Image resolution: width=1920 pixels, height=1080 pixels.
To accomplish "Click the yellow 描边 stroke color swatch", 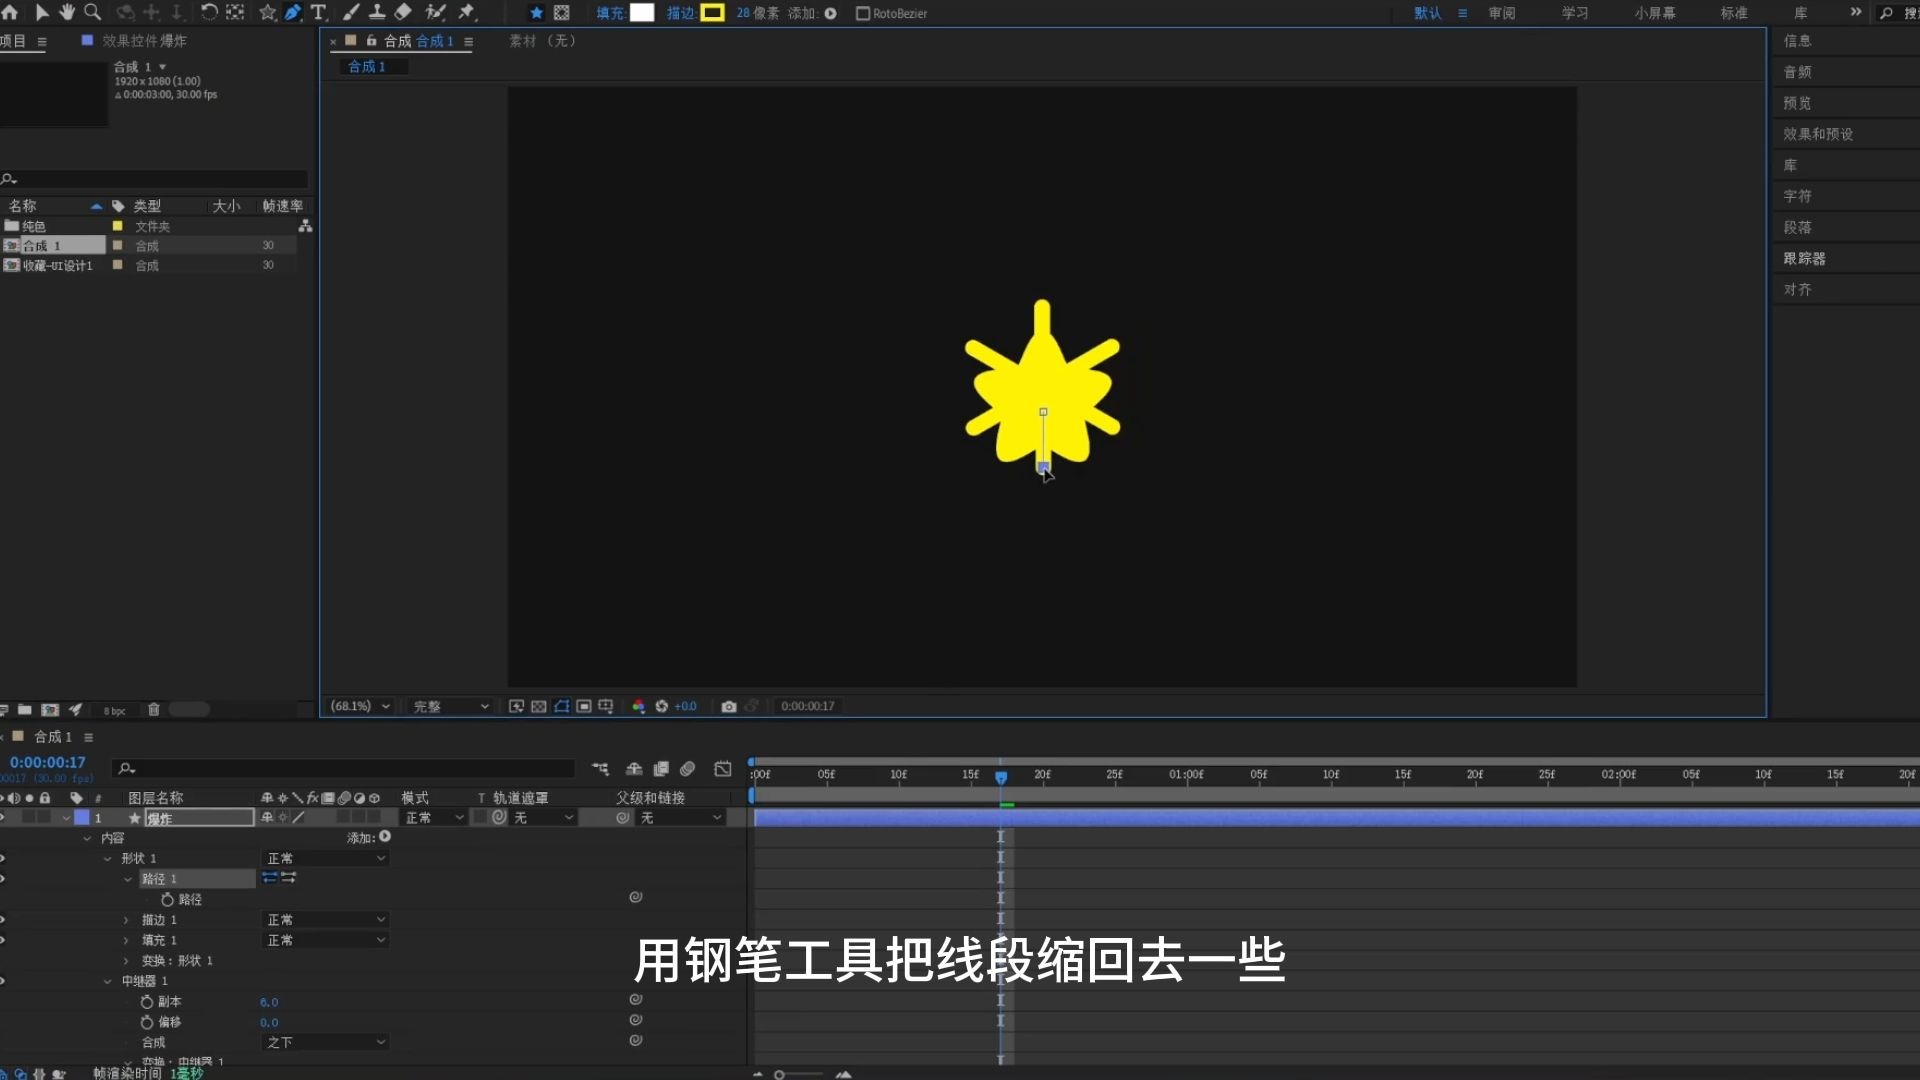I will 713,13.
